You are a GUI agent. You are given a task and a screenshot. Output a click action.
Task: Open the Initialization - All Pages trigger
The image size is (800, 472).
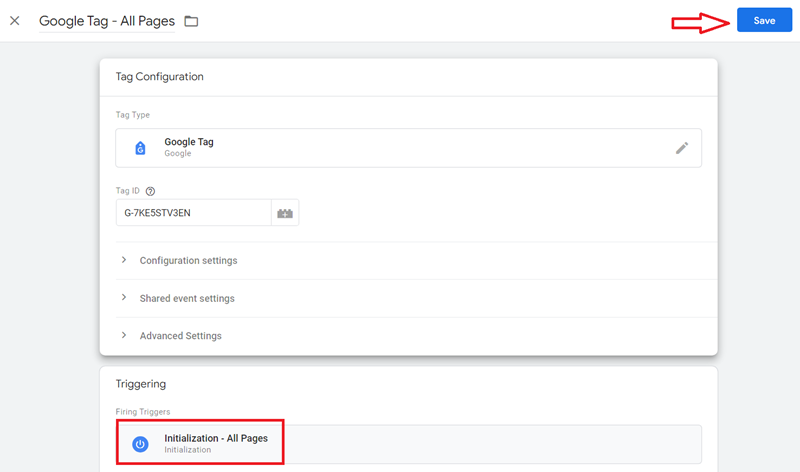216,439
